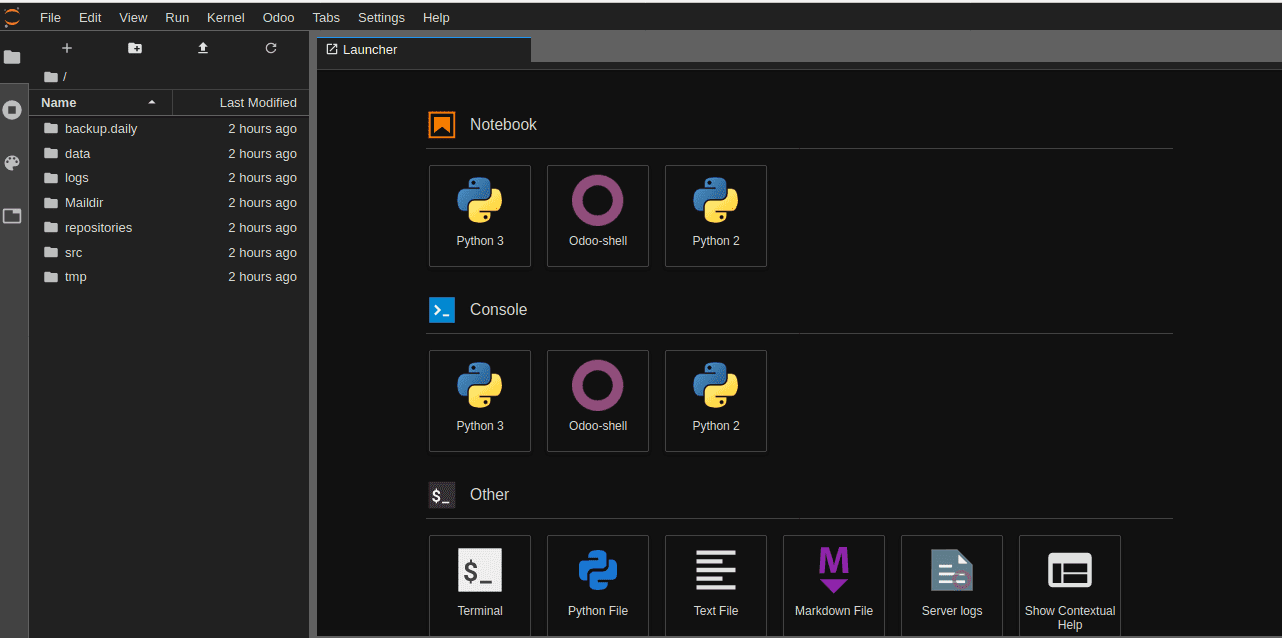Click the Upload Files icon

pos(203,48)
